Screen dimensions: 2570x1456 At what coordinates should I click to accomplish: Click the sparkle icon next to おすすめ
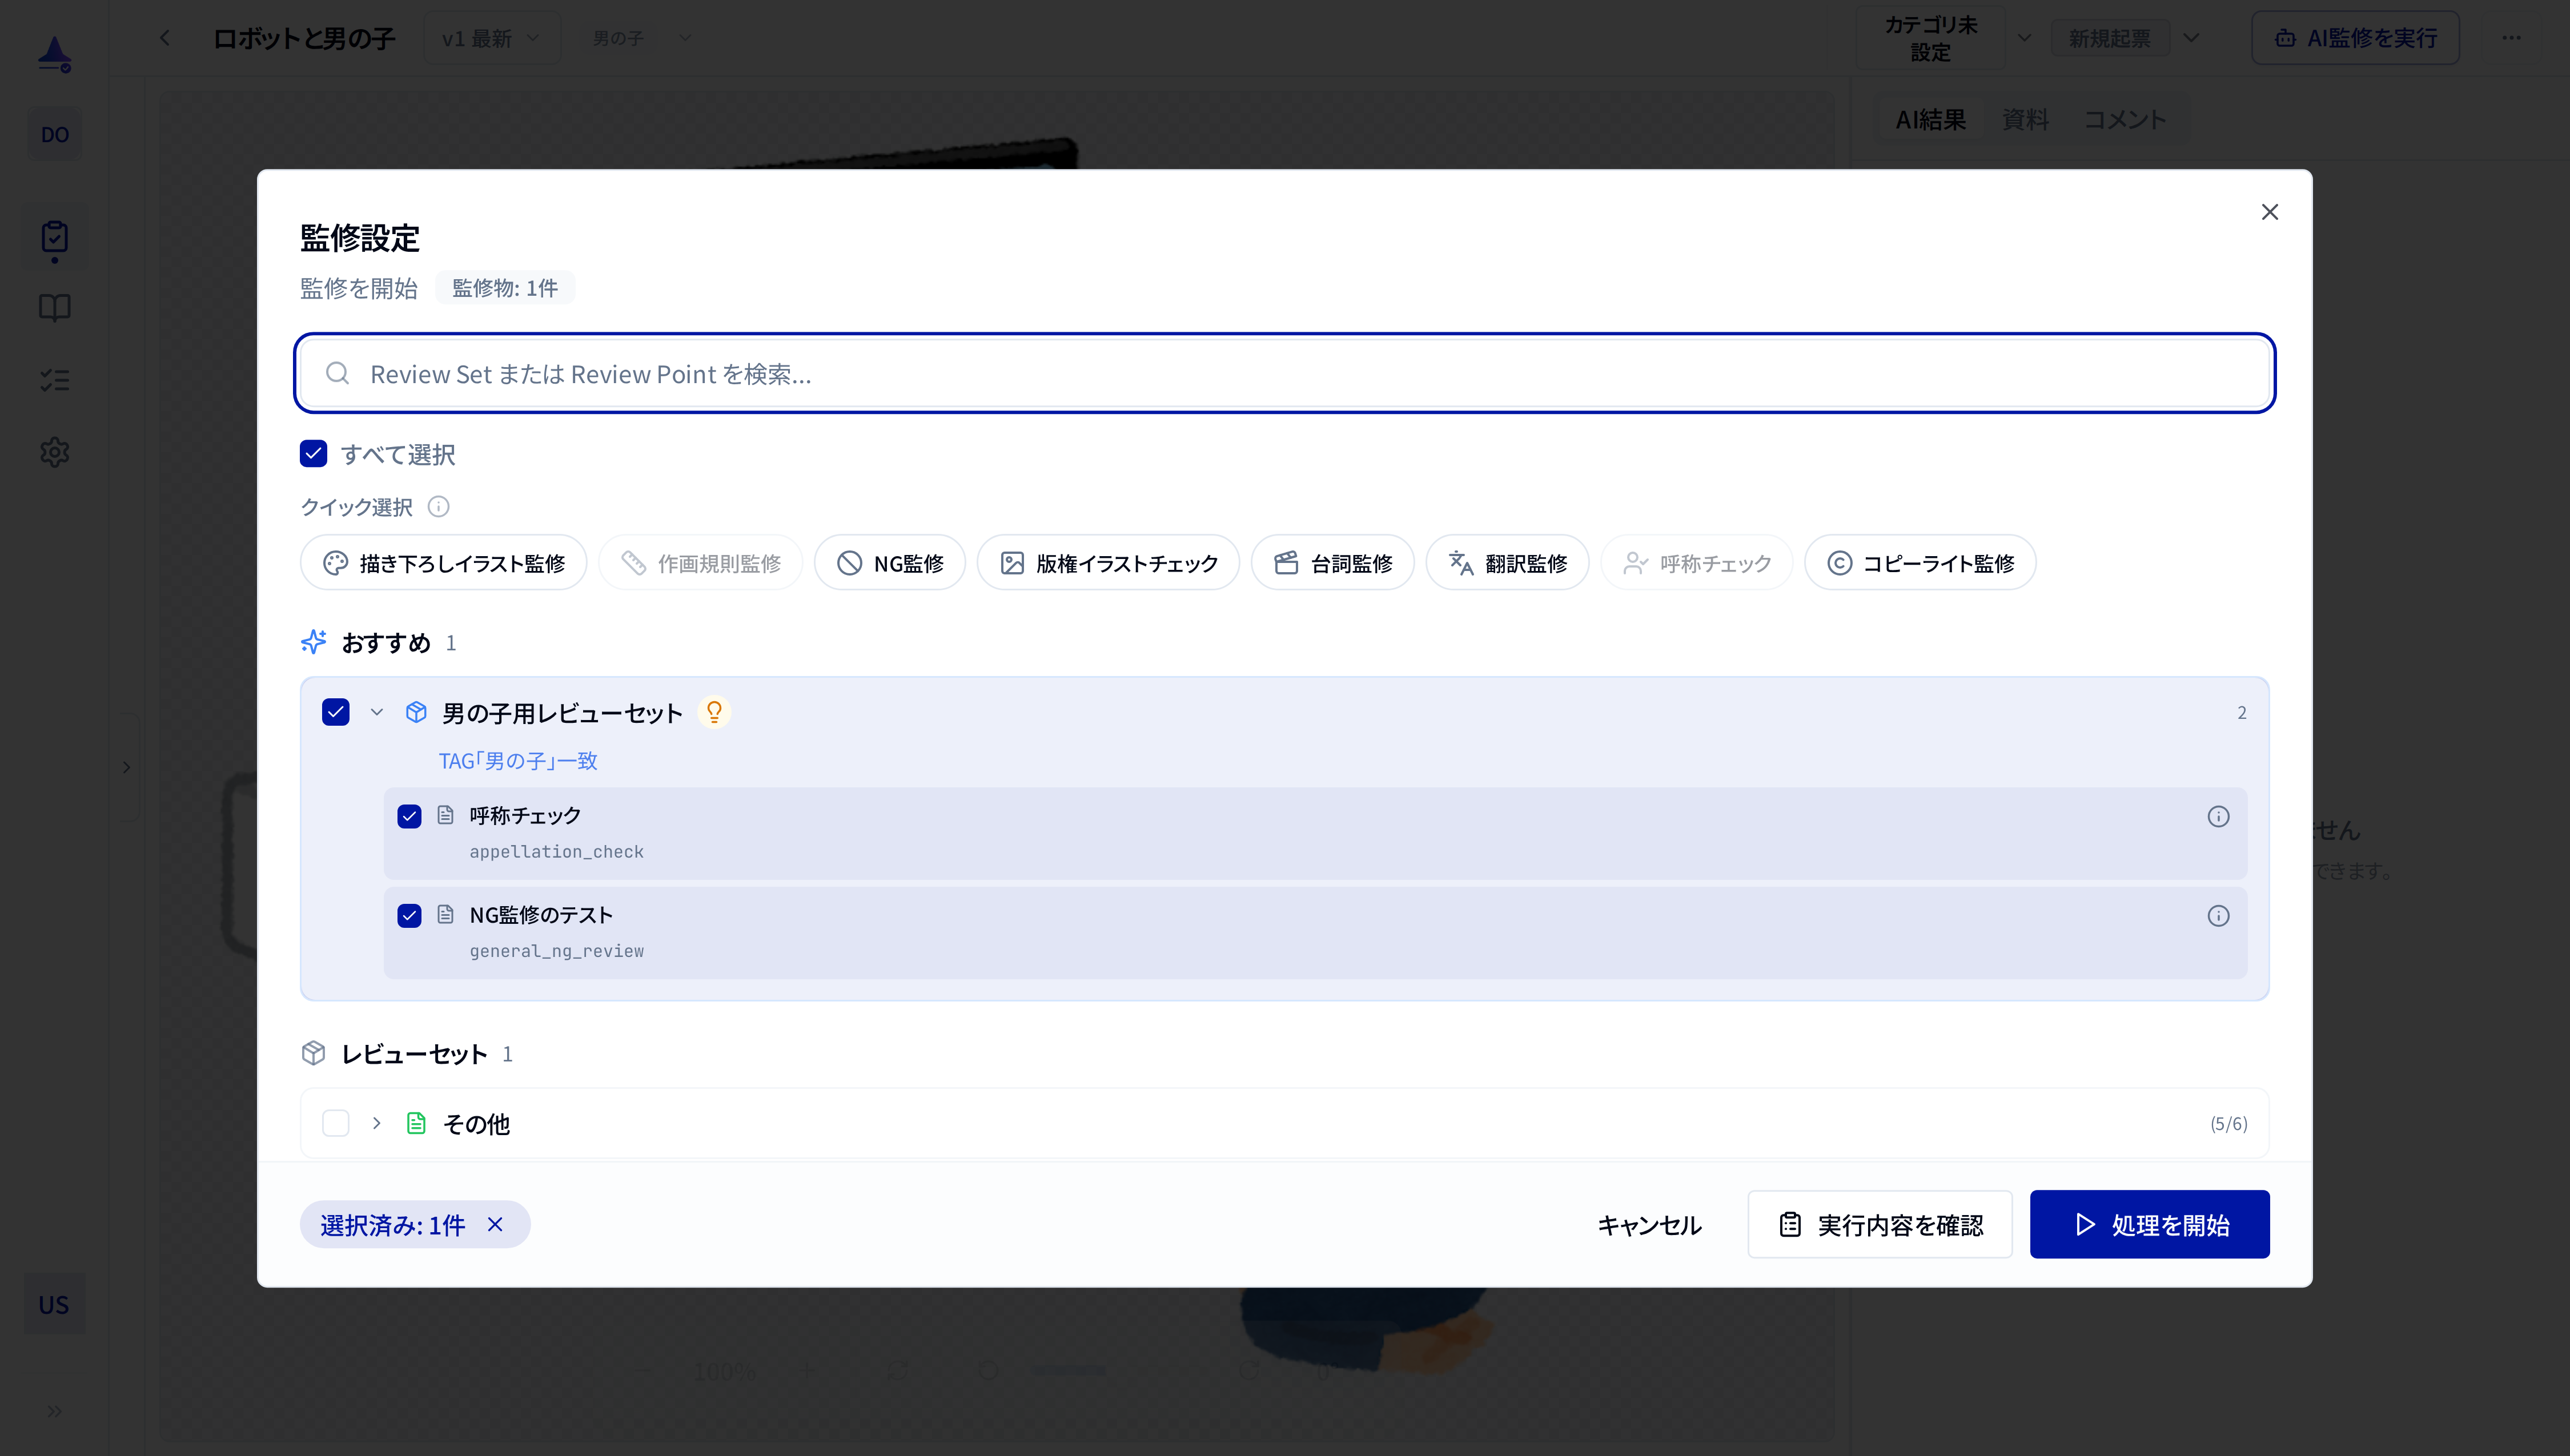[x=313, y=642]
